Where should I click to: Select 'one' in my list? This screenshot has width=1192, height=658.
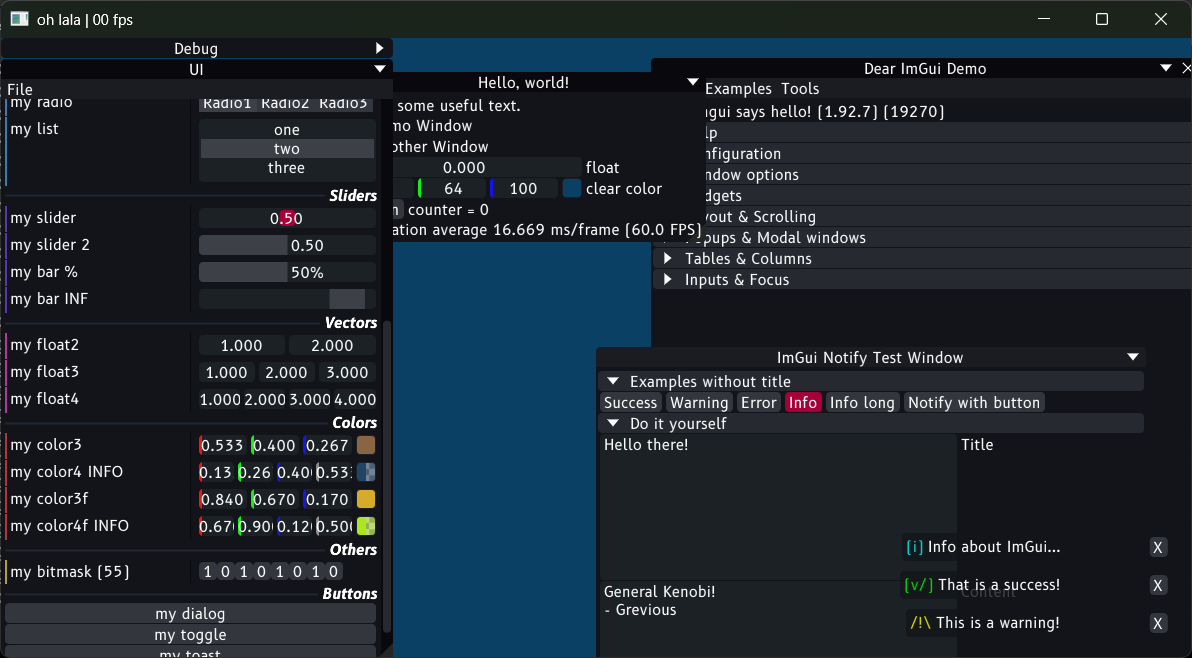[x=287, y=130]
